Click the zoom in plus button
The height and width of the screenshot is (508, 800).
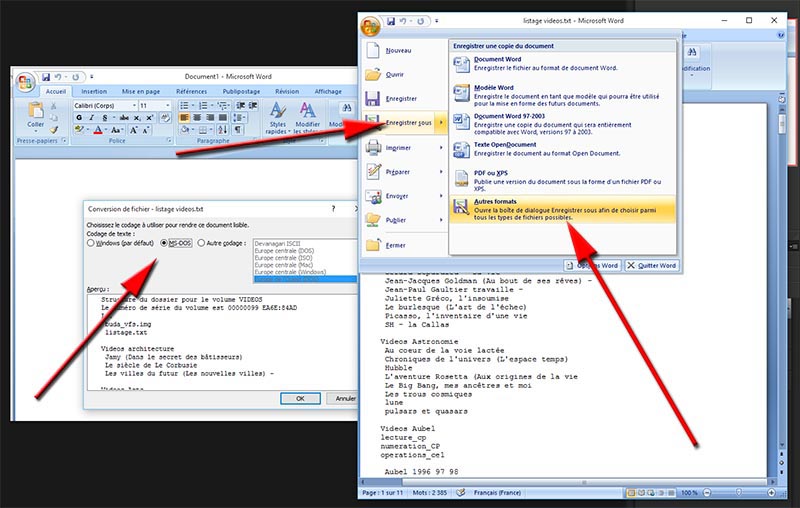(x=771, y=493)
